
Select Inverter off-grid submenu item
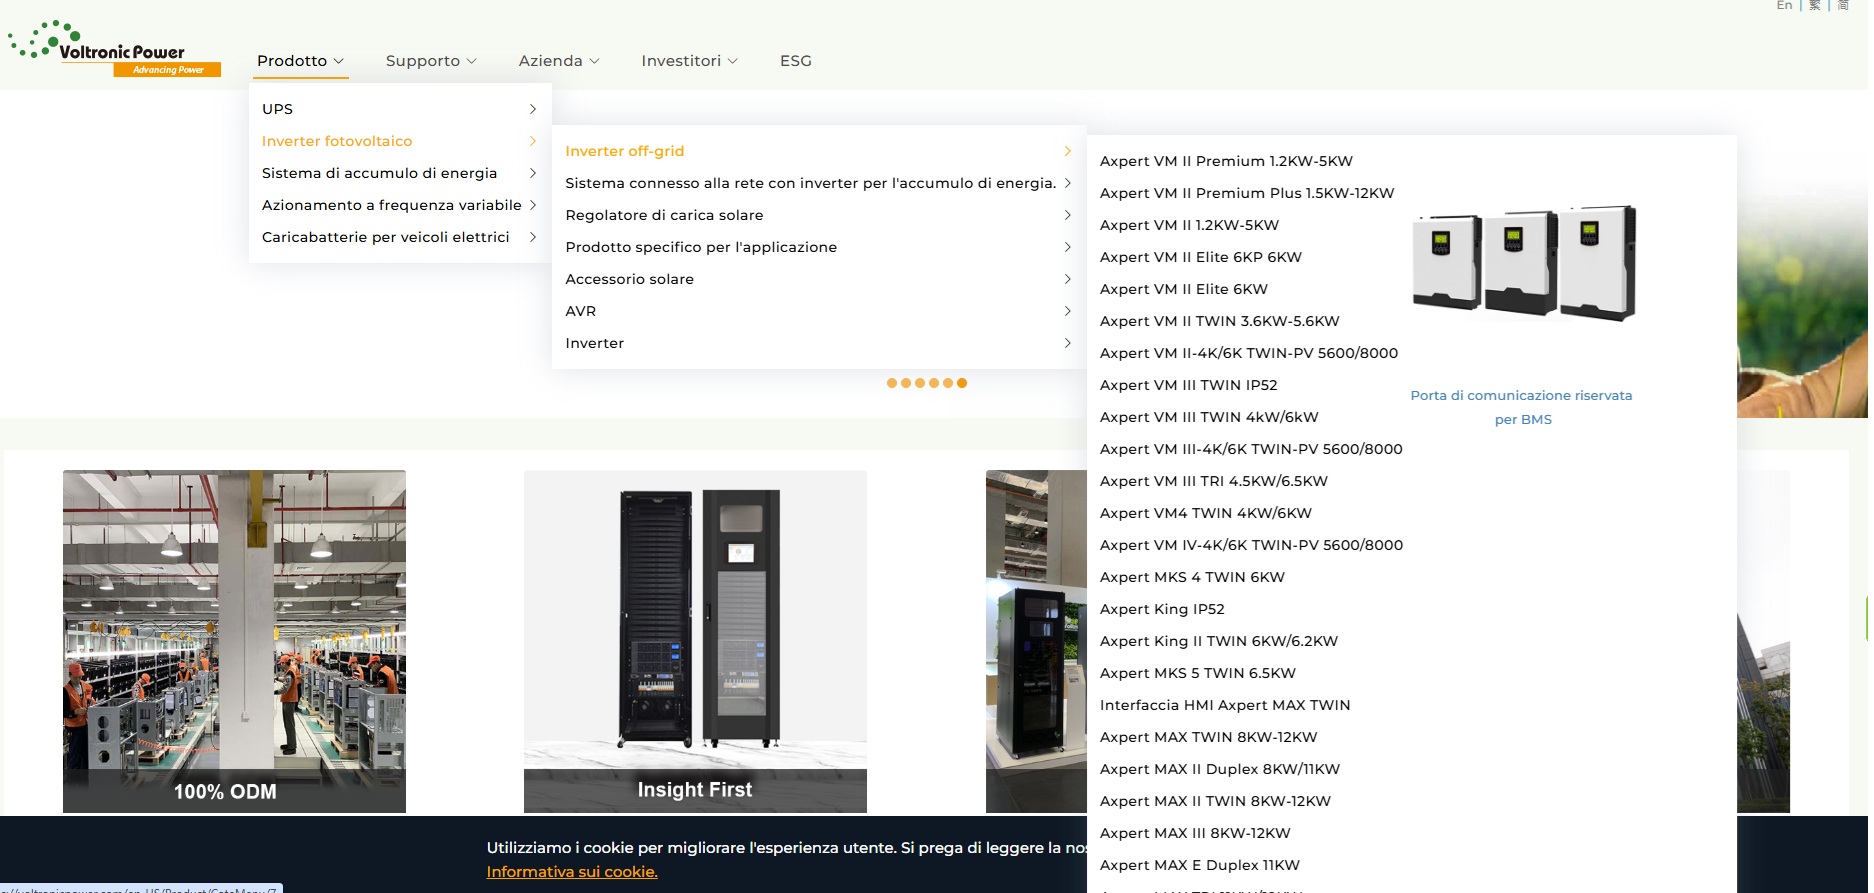coord(625,151)
